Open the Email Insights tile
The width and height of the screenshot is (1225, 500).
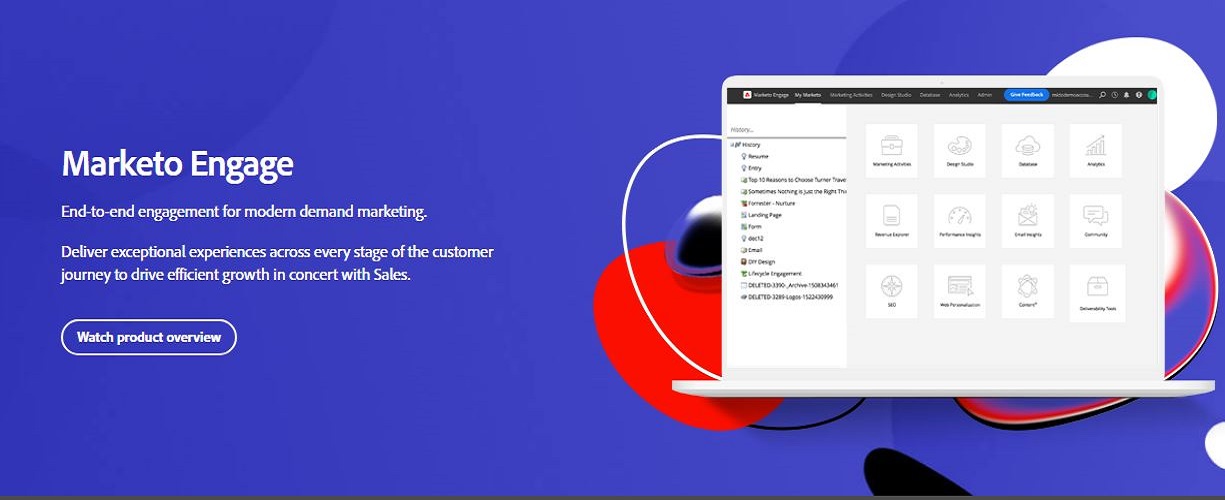coord(1027,221)
